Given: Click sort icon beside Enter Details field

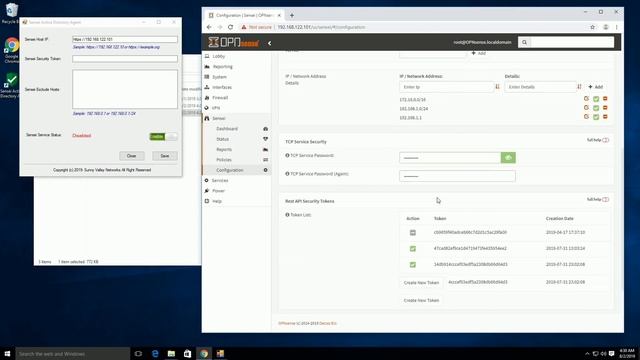Looking at the screenshot, I should [579, 87].
